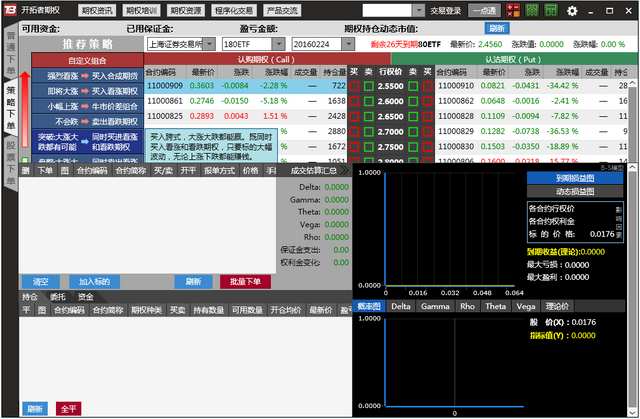
Task: Choose strategy 即将大涨 买入看涨期权
Action: (88, 91)
